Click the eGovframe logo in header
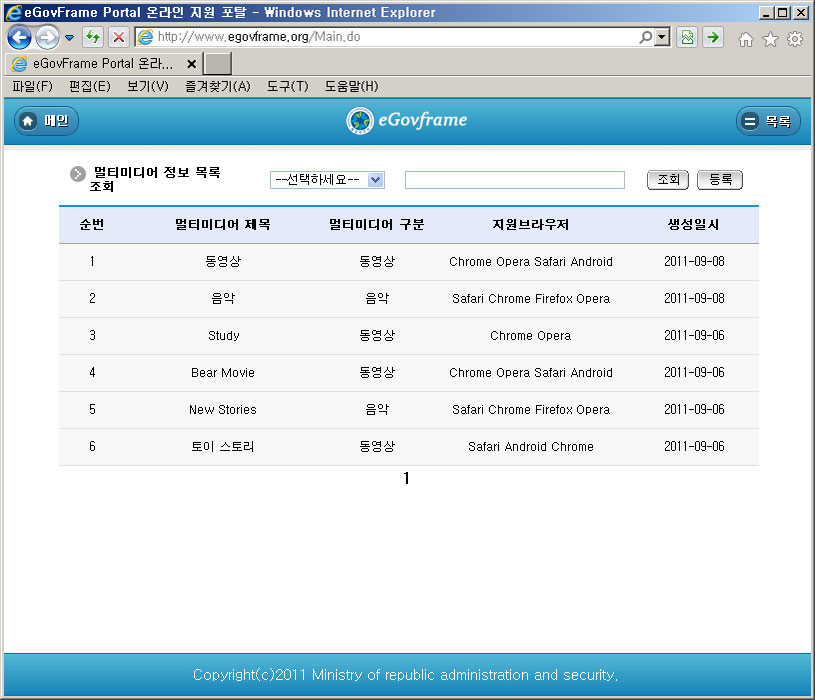 [x=407, y=121]
